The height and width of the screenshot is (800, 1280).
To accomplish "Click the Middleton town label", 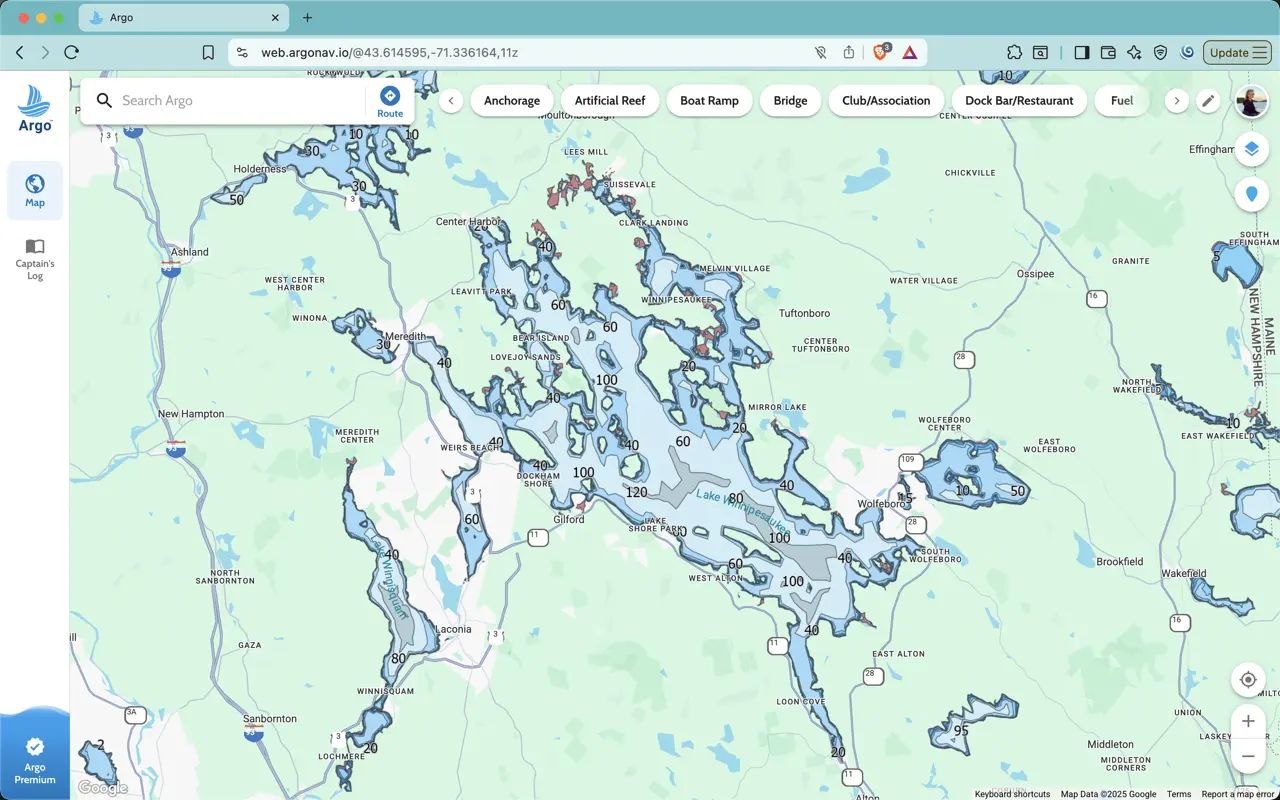I will [1110, 744].
